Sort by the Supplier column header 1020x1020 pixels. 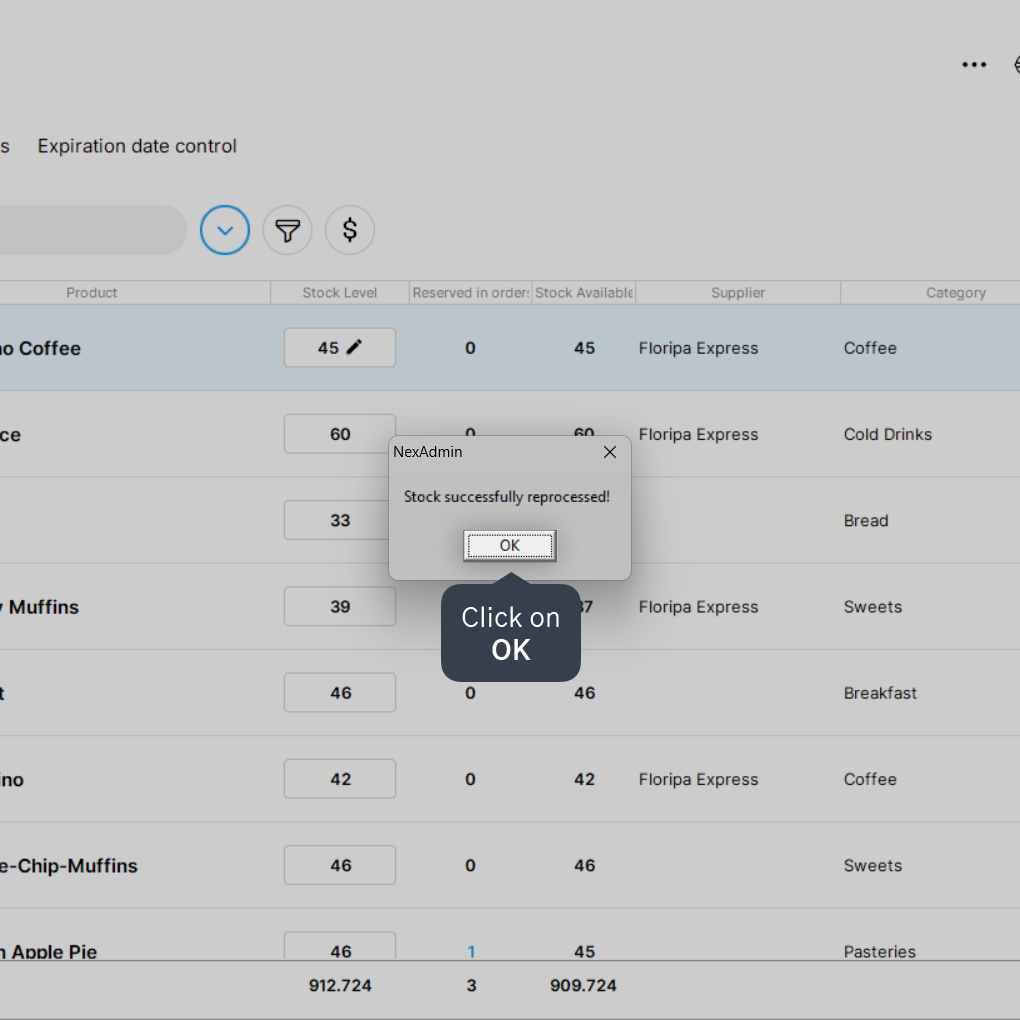point(738,293)
